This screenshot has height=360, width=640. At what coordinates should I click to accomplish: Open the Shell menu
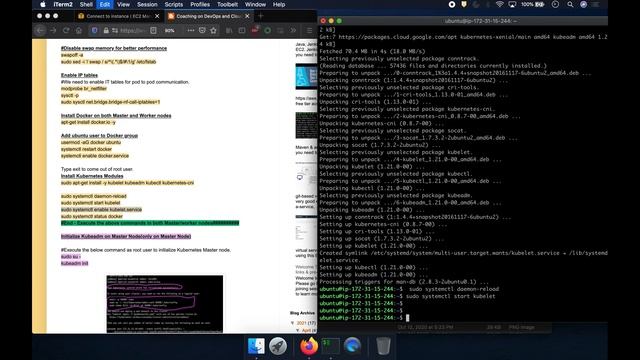coord(86,4)
